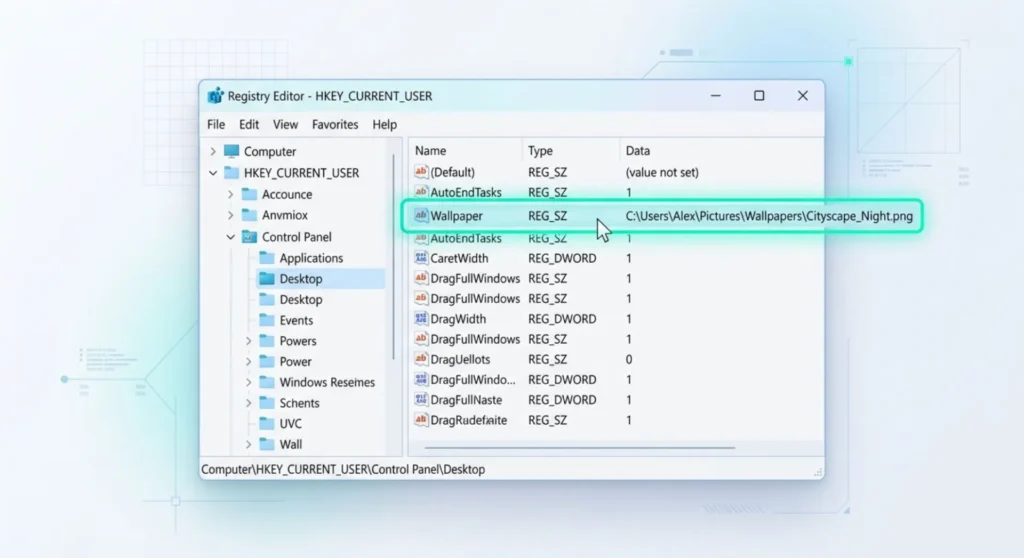
Task: Expand the Power key
Action: tap(248, 361)
